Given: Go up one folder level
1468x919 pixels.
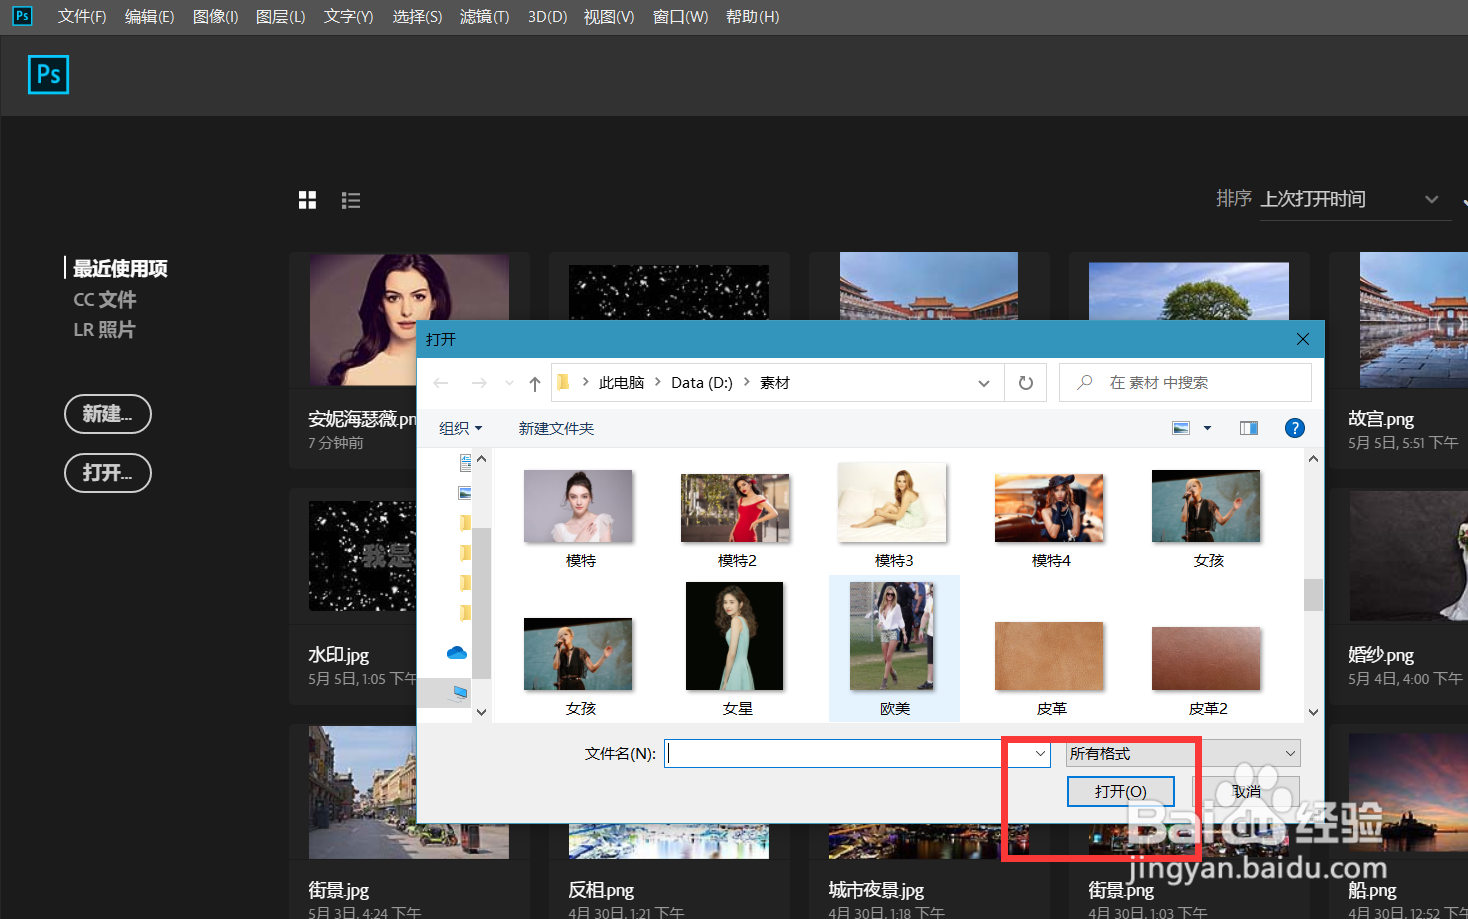Looking at the screenshot, I should click(535, 383).
